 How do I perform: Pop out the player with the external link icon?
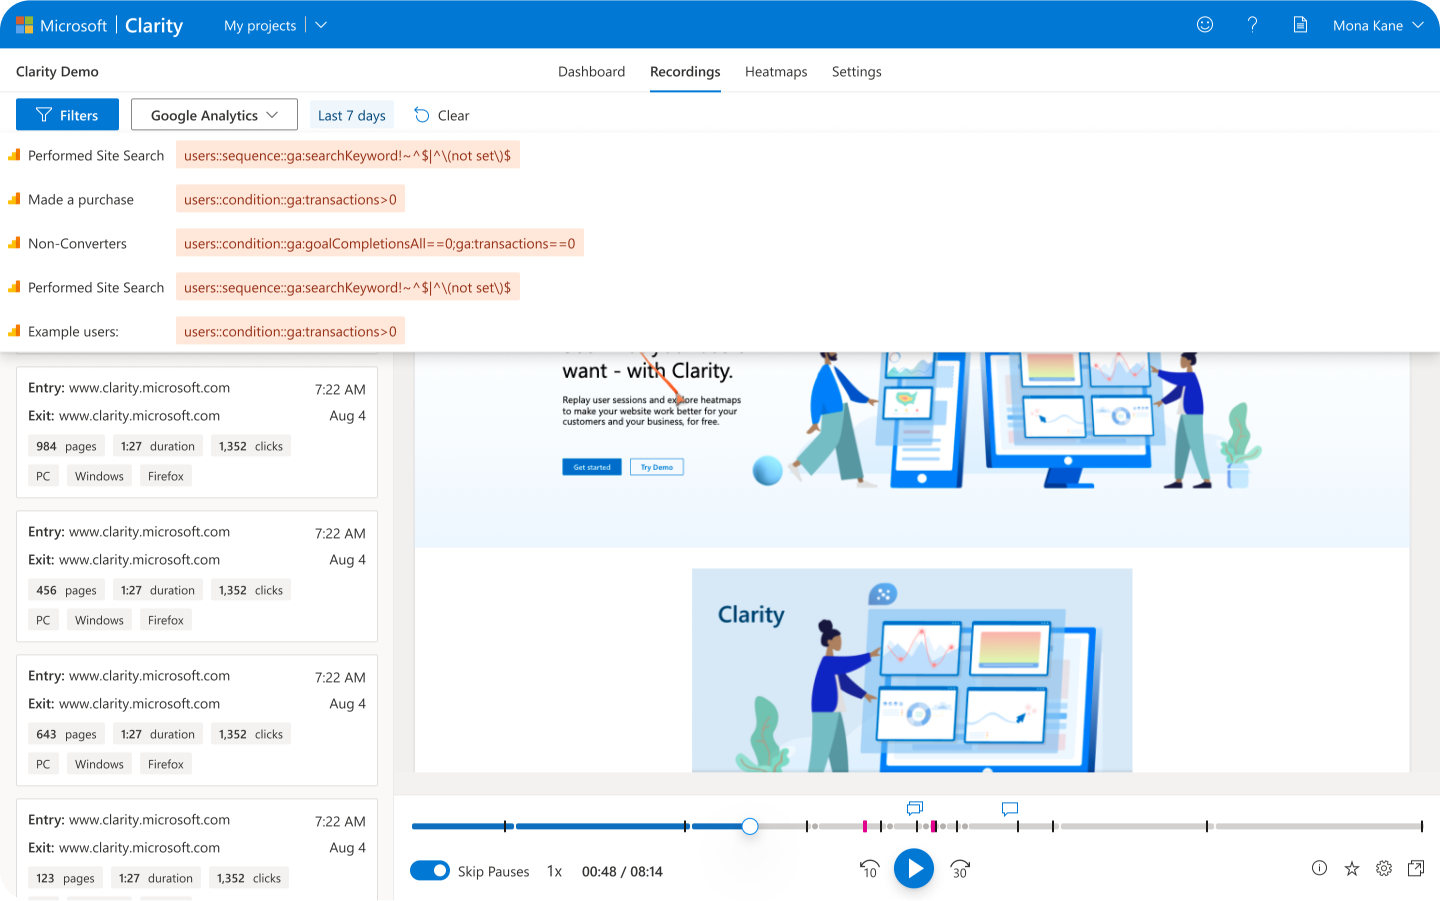[1416, 869]
